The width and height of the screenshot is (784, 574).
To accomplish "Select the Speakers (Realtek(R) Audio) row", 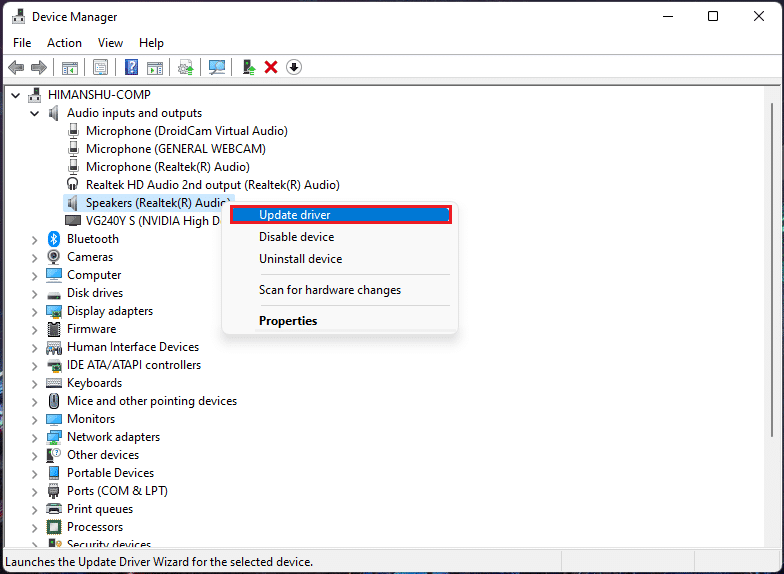I will [148, 203].
